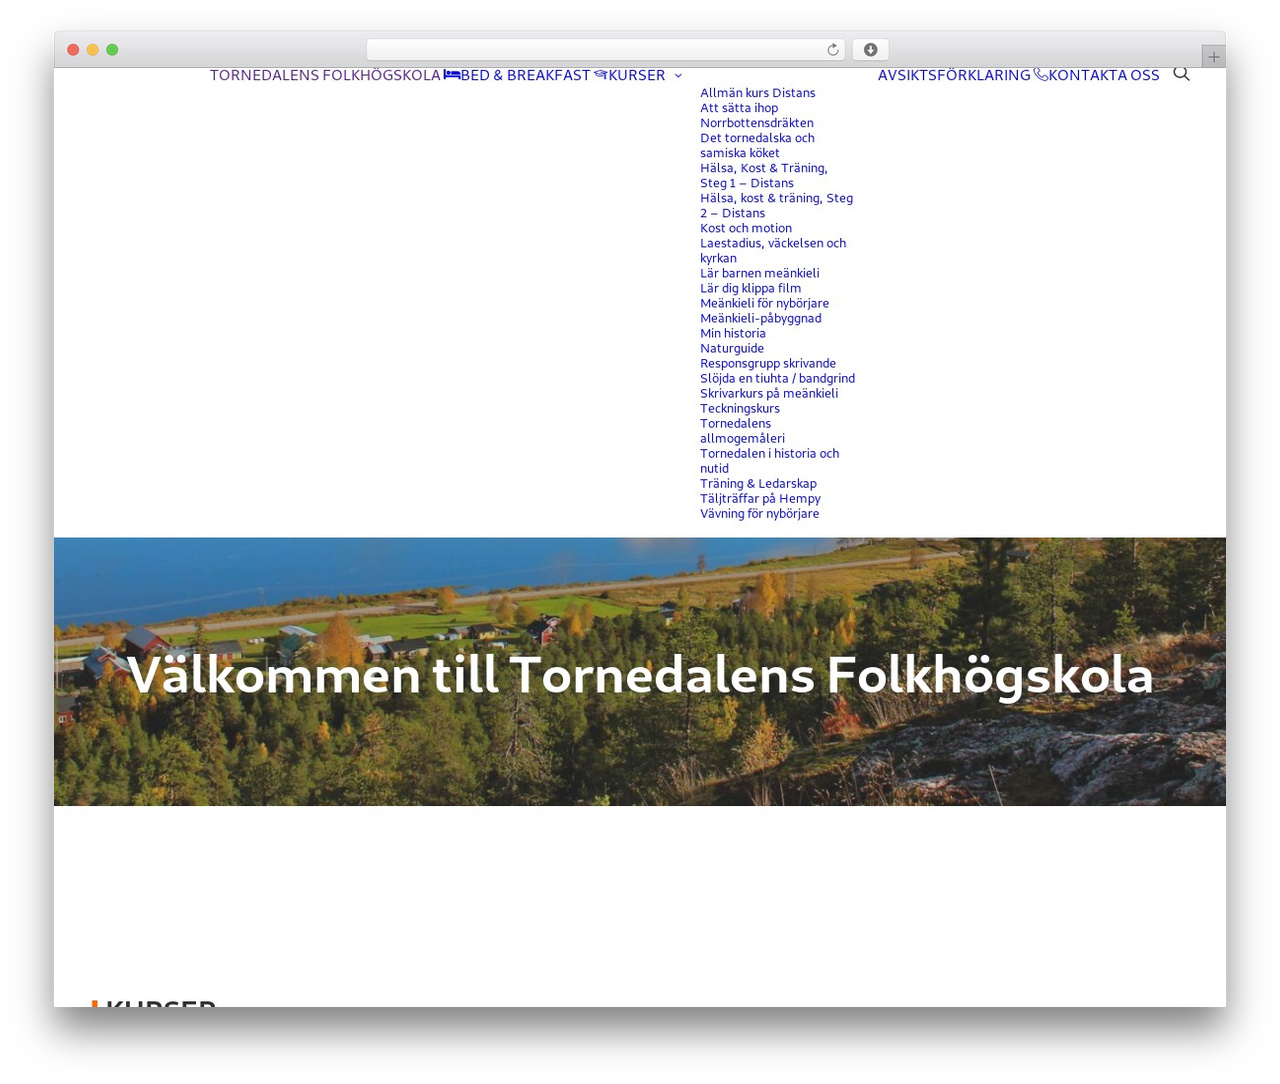
Task: Select Täljträffar på Hempy
Action: pos(761,498)
